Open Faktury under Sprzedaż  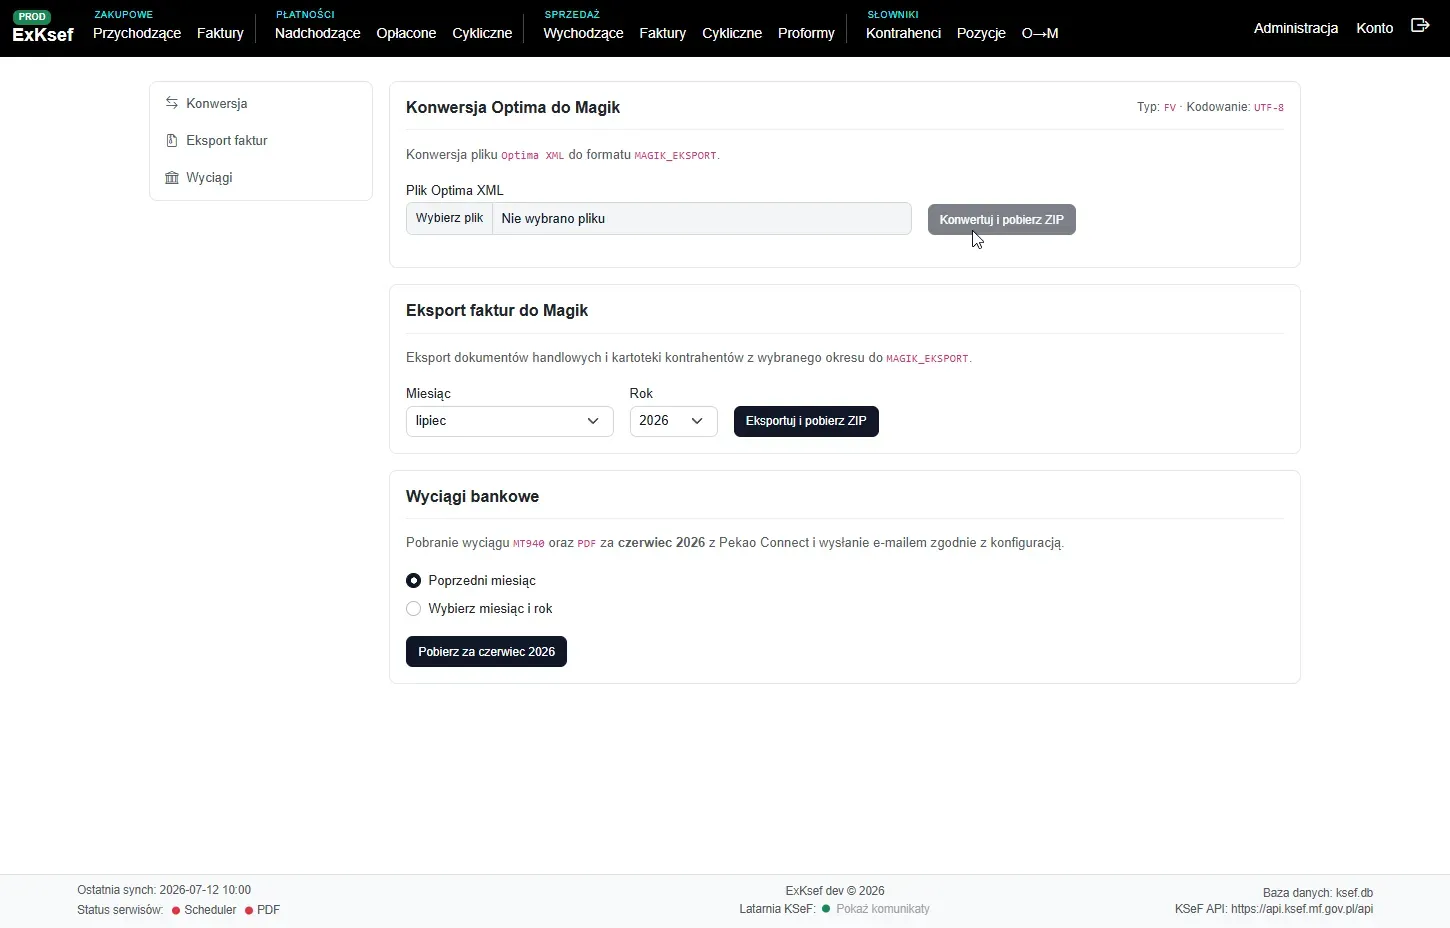coord(663,33)
